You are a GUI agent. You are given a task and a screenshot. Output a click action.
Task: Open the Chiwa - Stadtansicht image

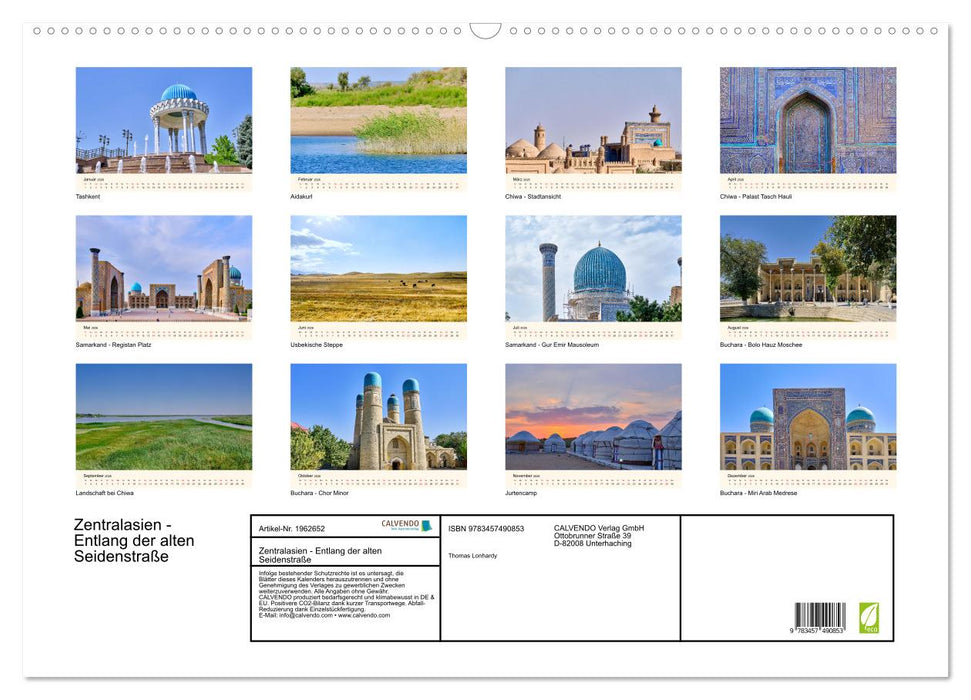tap(593, 120)
